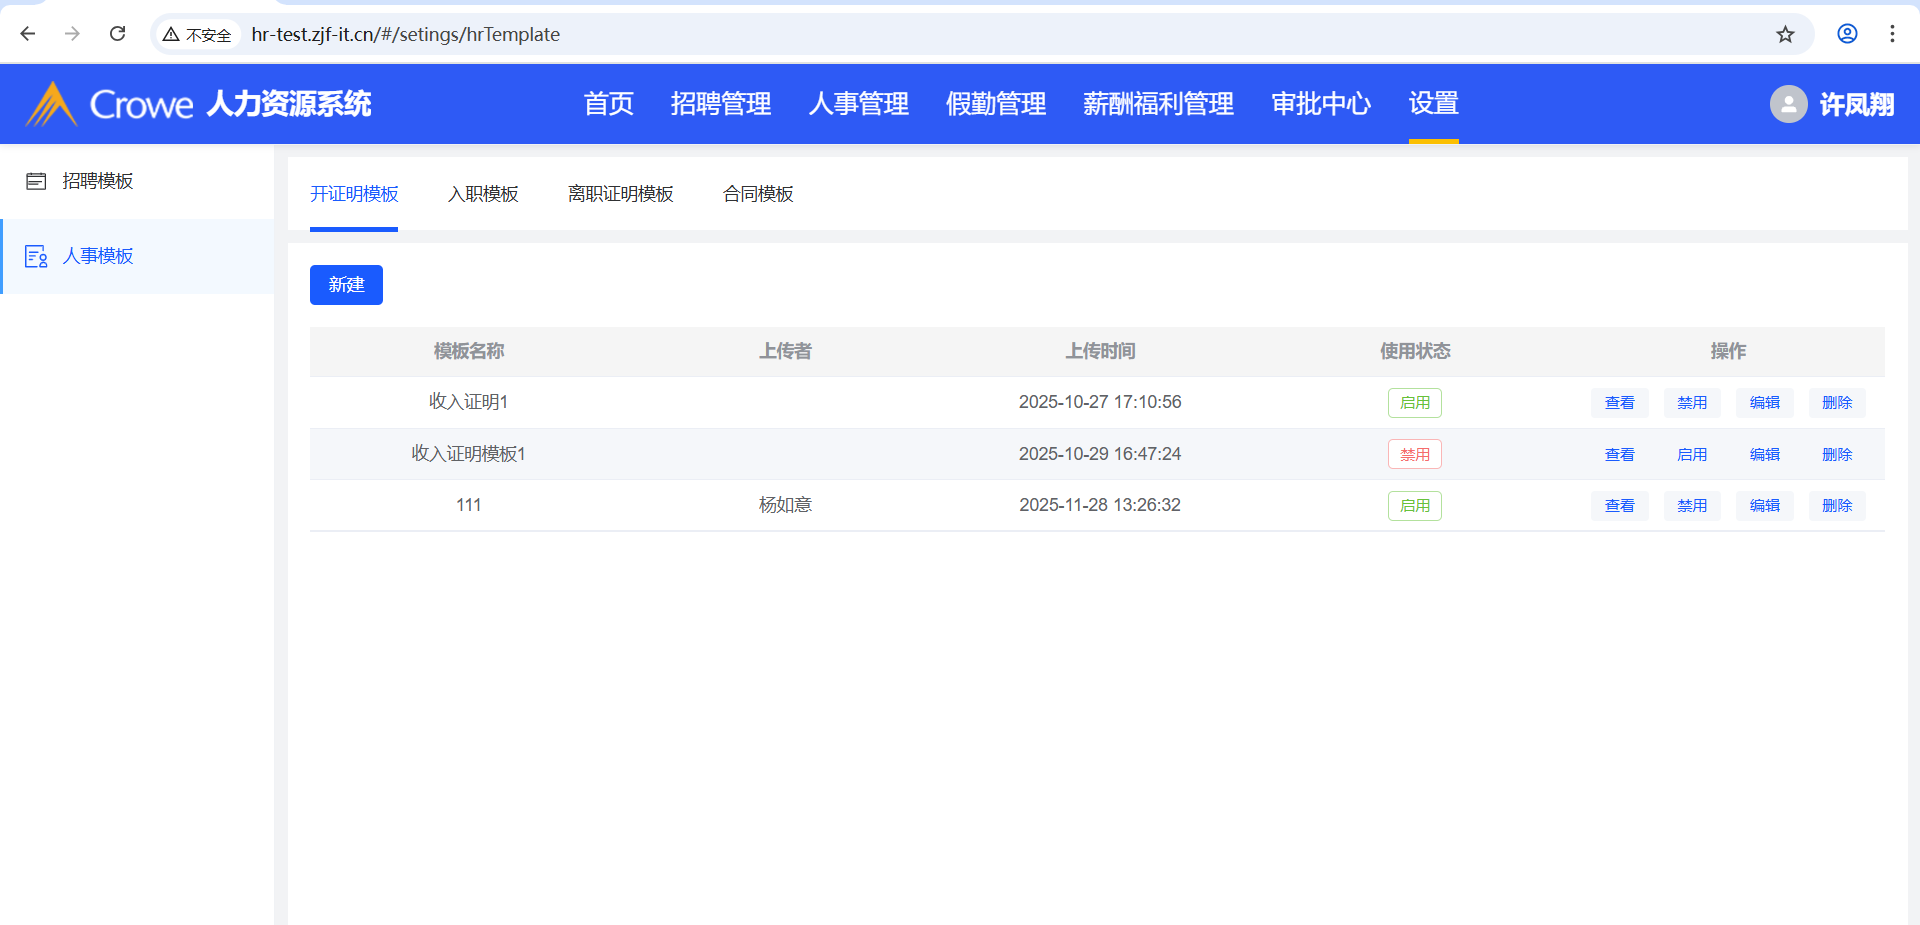Edit the 收入证明模板1 template
Image resolution: width=1920 pixels, height=925 pixels.
pyautogui.click(x=1764, y=455)
